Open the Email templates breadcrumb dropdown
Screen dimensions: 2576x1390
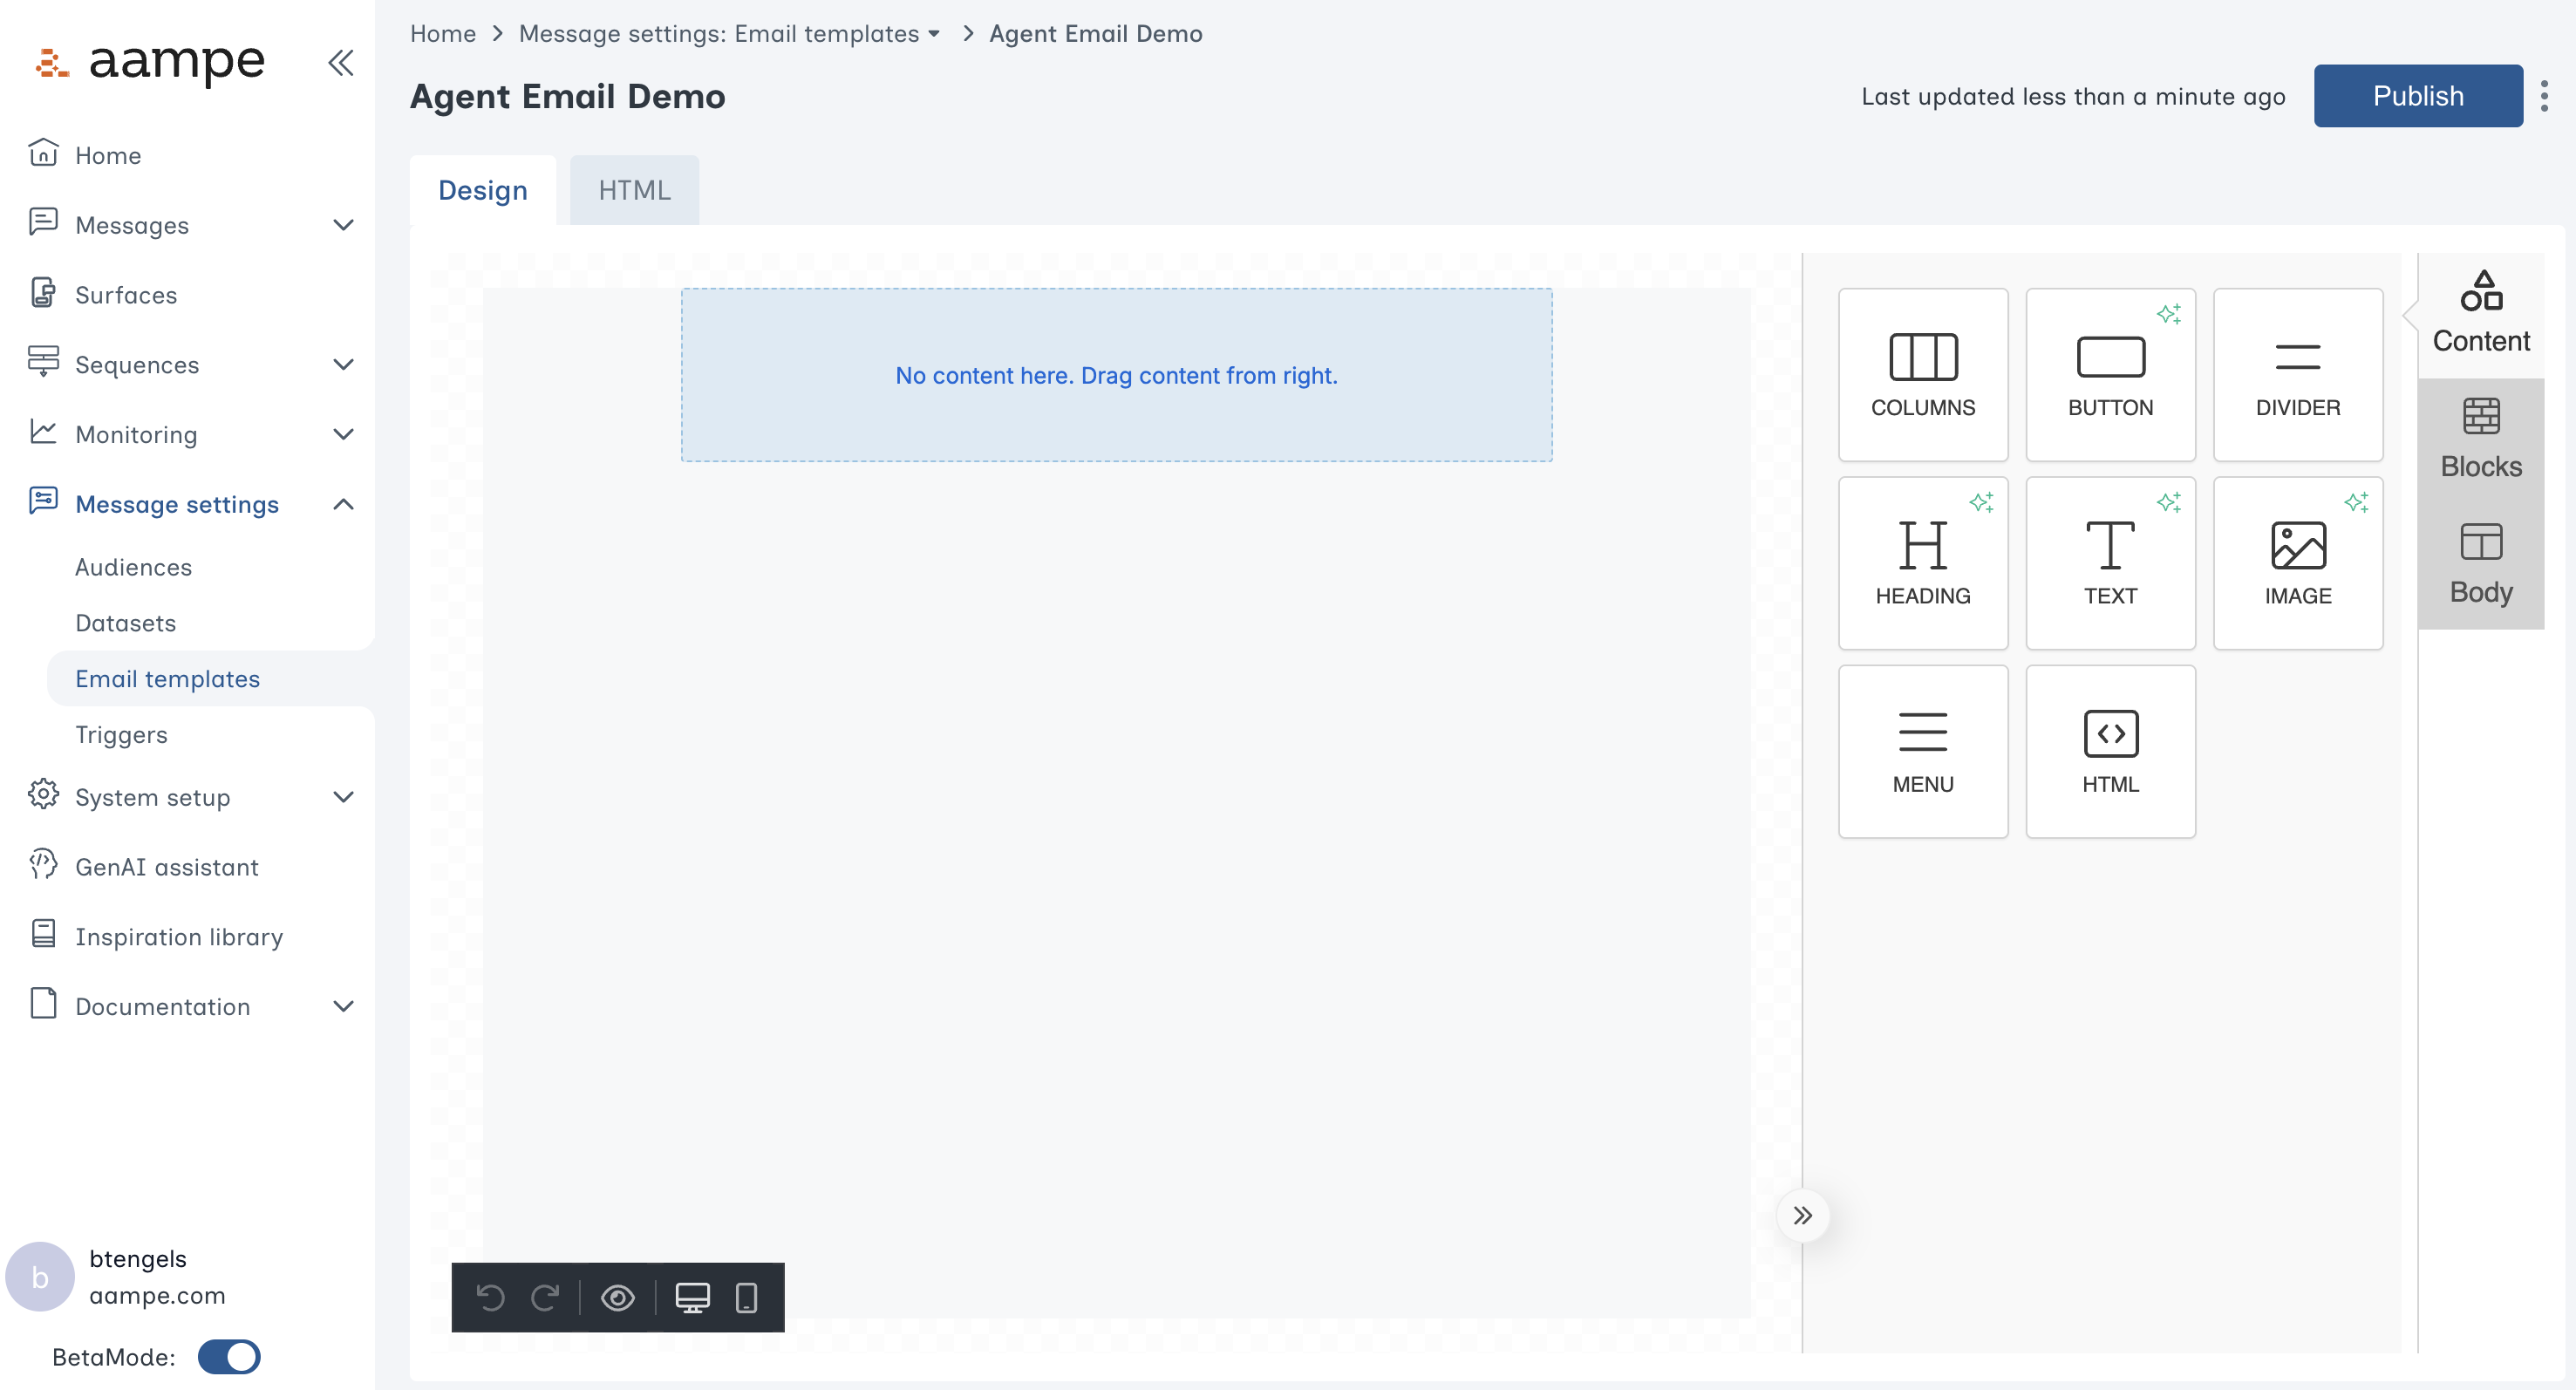[934, 34]
